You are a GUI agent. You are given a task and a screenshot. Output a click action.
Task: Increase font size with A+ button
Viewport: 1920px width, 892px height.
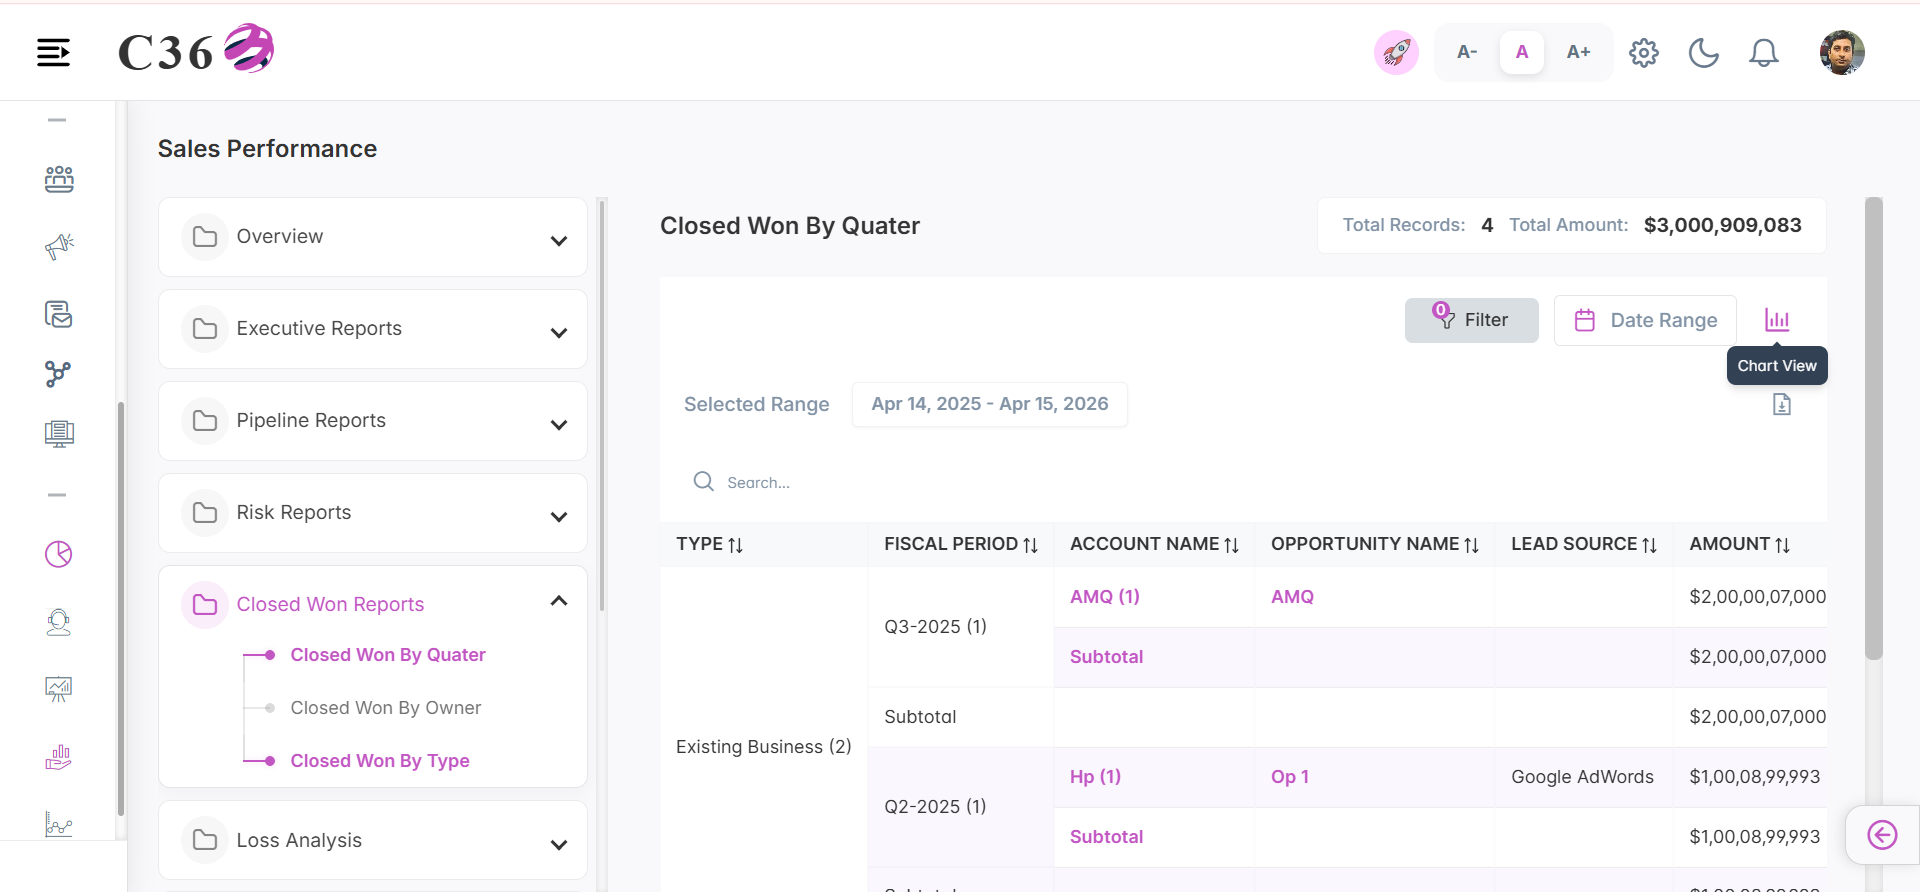click(x=1578, y=52)
